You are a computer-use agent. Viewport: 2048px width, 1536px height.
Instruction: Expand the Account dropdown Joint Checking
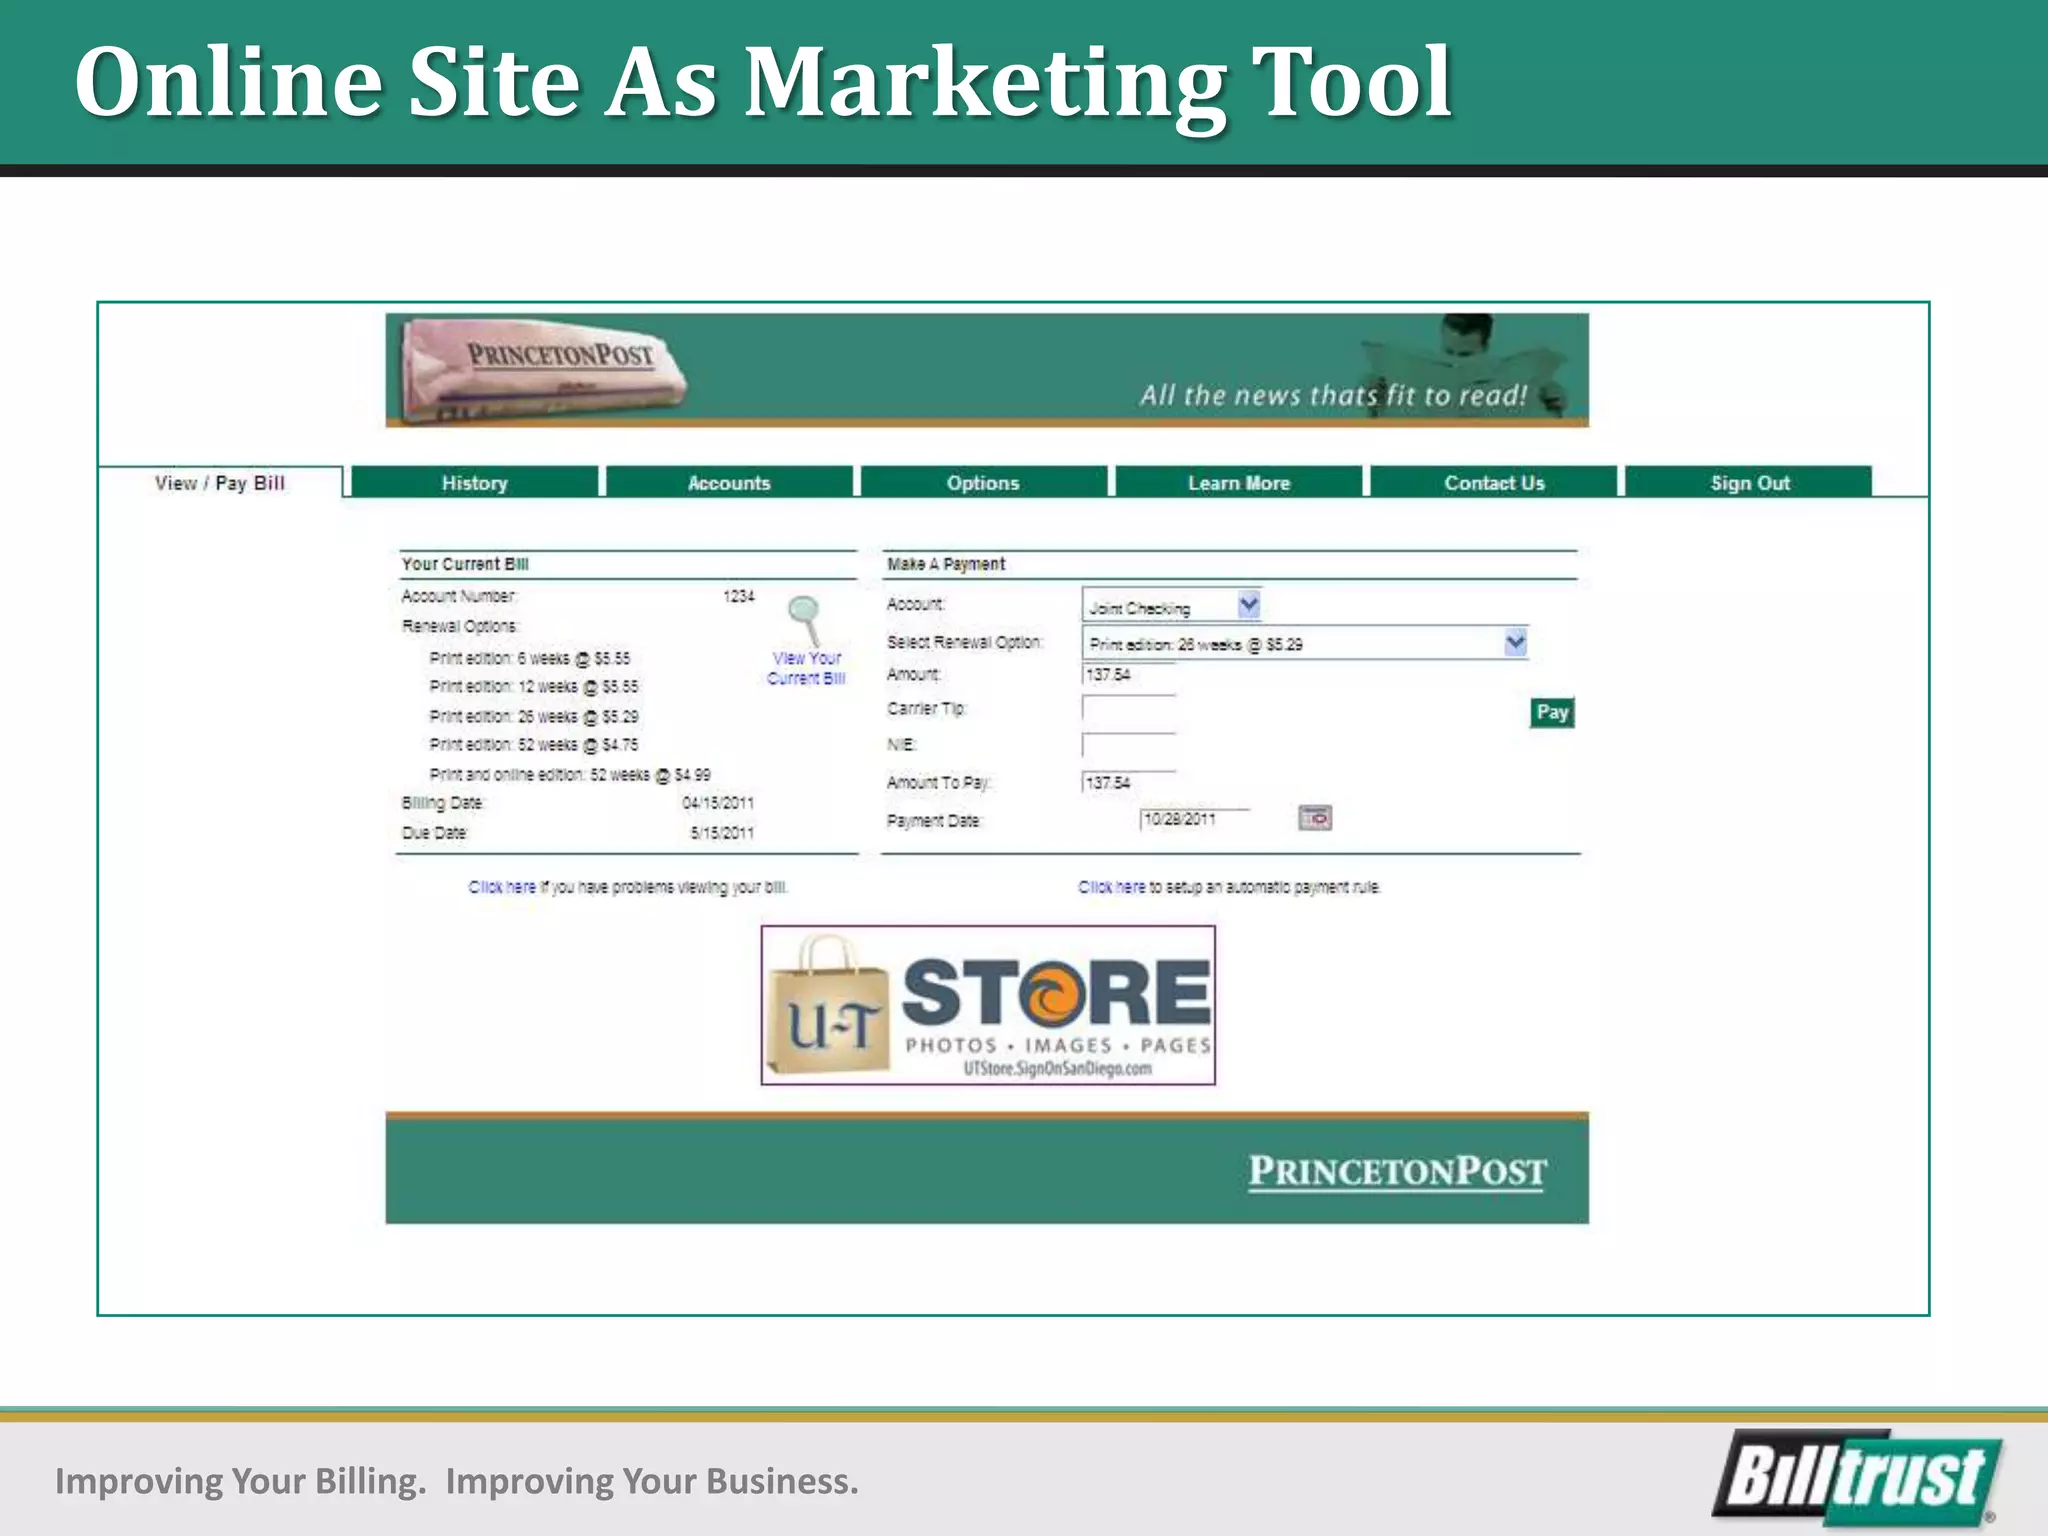[1171, 606]
